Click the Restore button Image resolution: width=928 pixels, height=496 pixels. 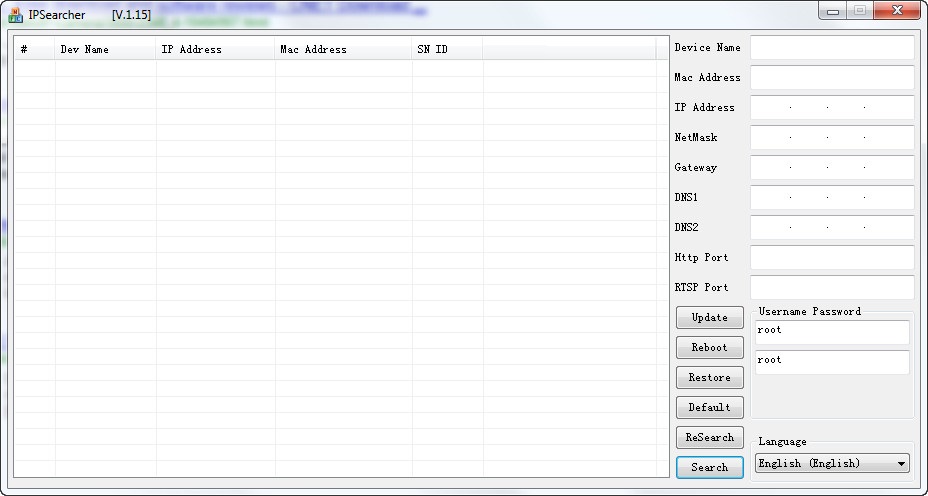(x=710, y=377)
